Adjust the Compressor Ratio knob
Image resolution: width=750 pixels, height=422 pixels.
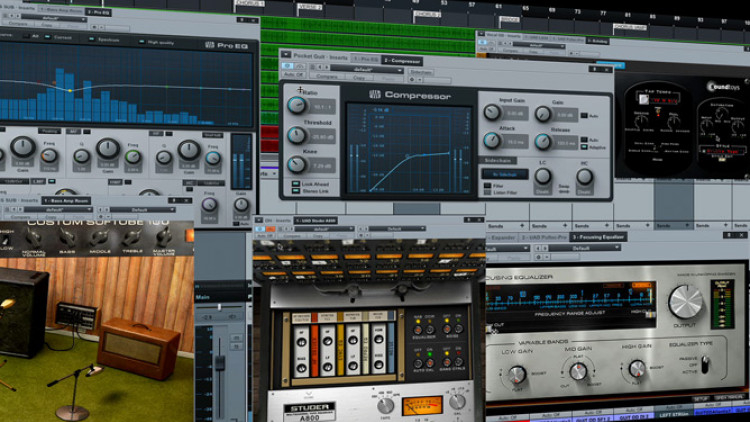point(297,105)
